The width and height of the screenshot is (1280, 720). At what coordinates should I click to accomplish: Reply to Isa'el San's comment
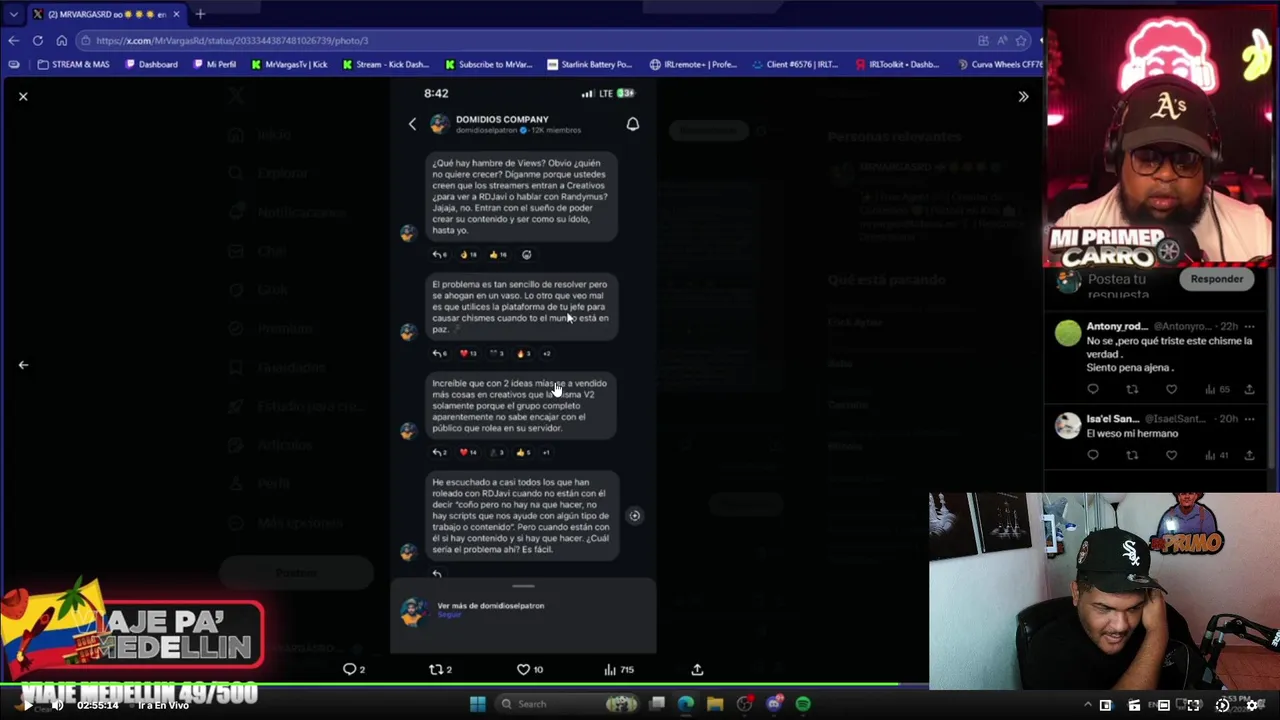coord(1093,455)
